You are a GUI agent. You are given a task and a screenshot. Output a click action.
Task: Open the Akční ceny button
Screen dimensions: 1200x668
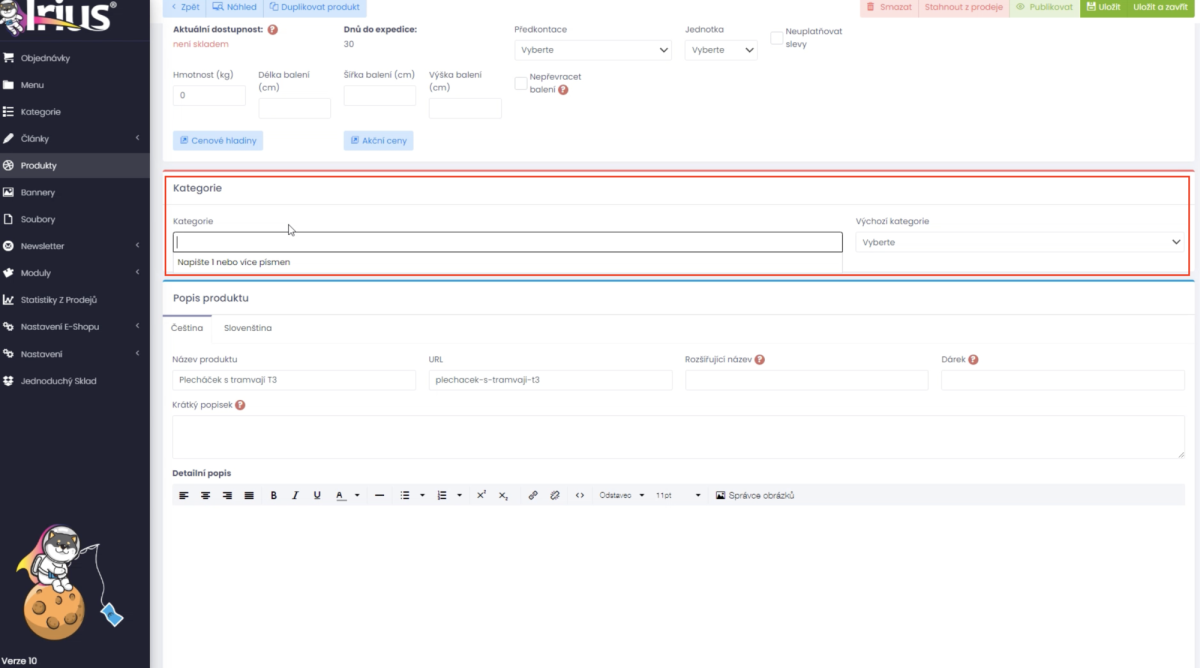pos(378,141)
